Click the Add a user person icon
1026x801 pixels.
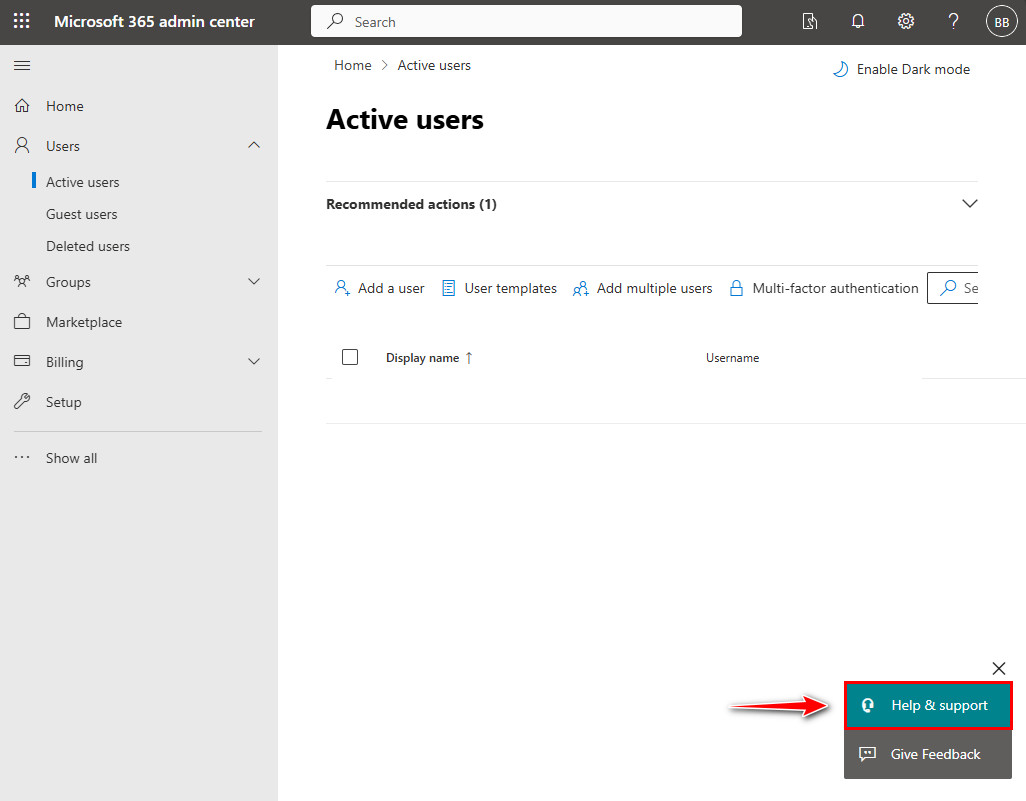(x=342, y=288)
